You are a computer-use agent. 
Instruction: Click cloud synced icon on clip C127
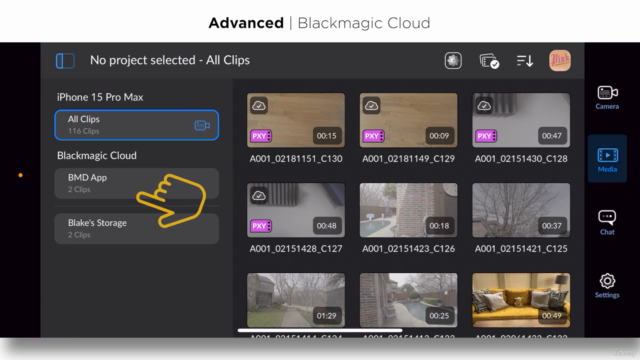coord(259,196)
